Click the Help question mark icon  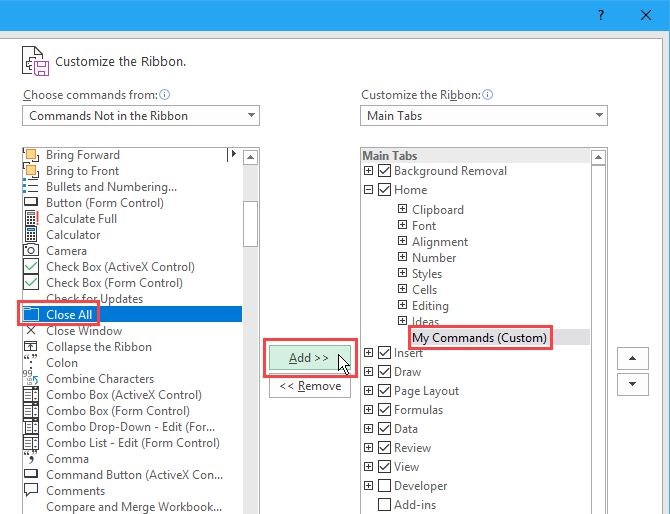click(601, 15)
